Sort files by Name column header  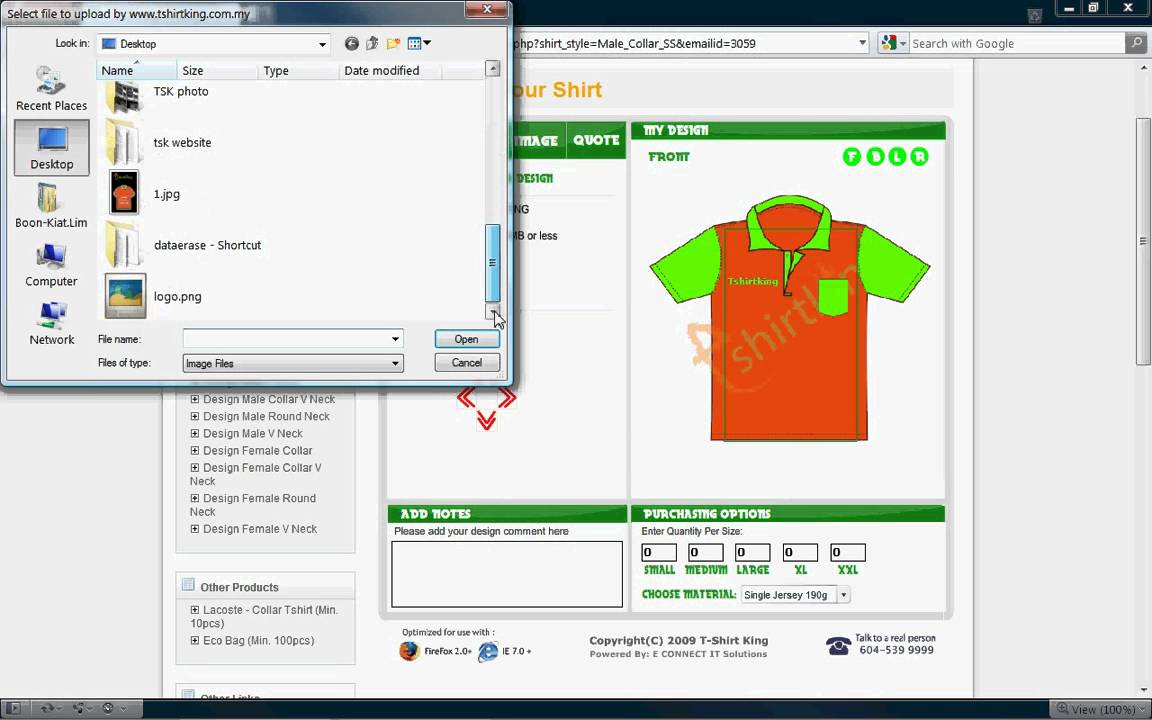(137, 71)
